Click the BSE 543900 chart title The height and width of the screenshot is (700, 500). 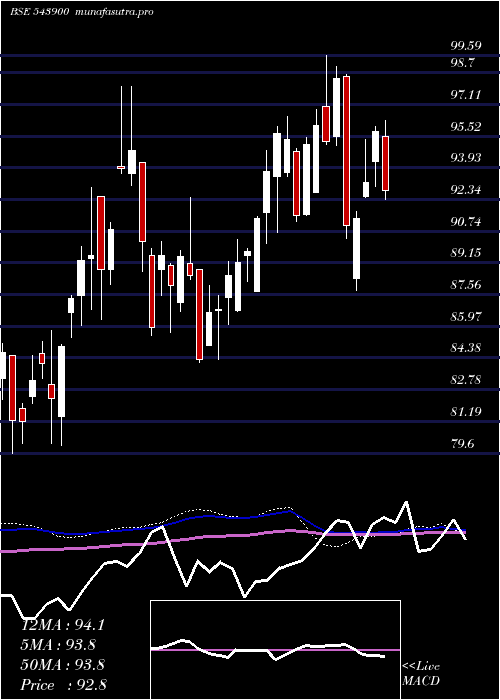[39, 12]
